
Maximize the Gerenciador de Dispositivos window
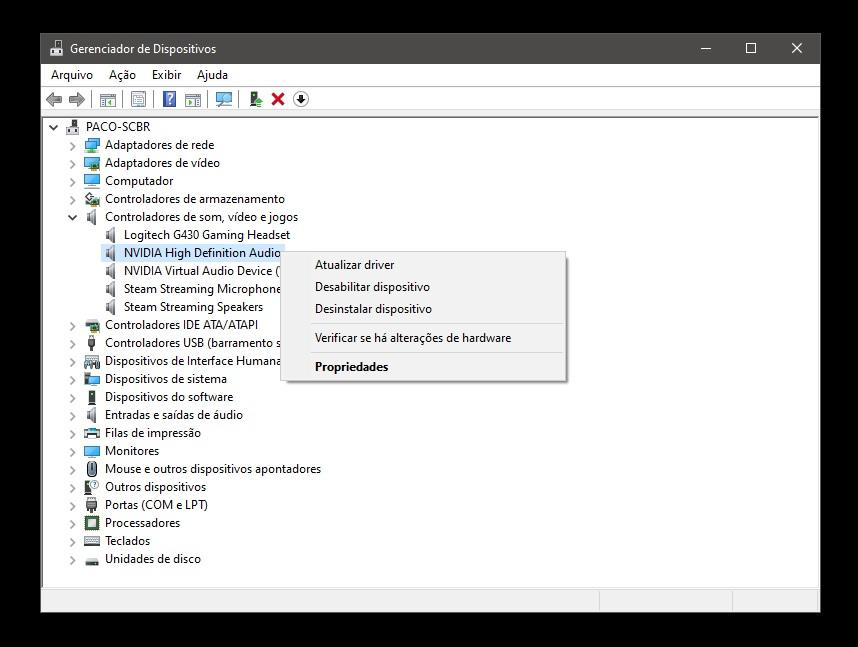[751, 48]
